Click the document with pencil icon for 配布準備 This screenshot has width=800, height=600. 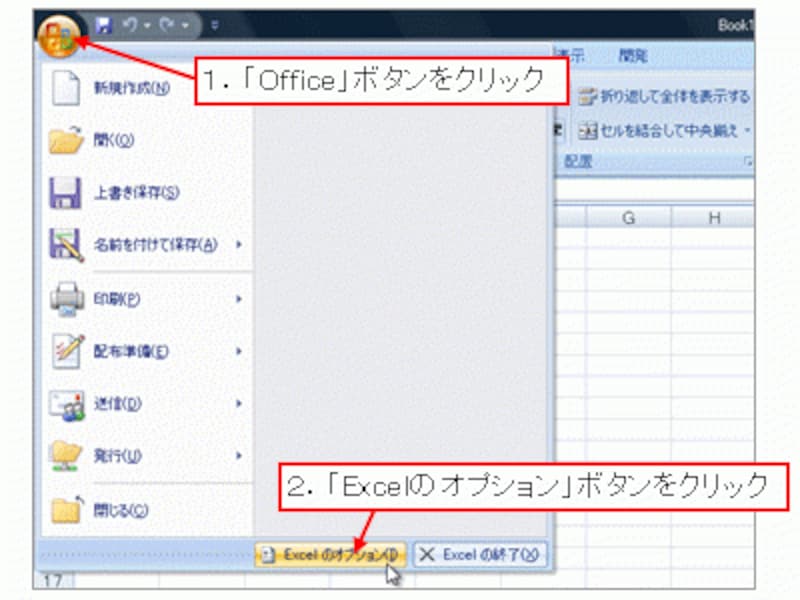[x=68, y=351]
